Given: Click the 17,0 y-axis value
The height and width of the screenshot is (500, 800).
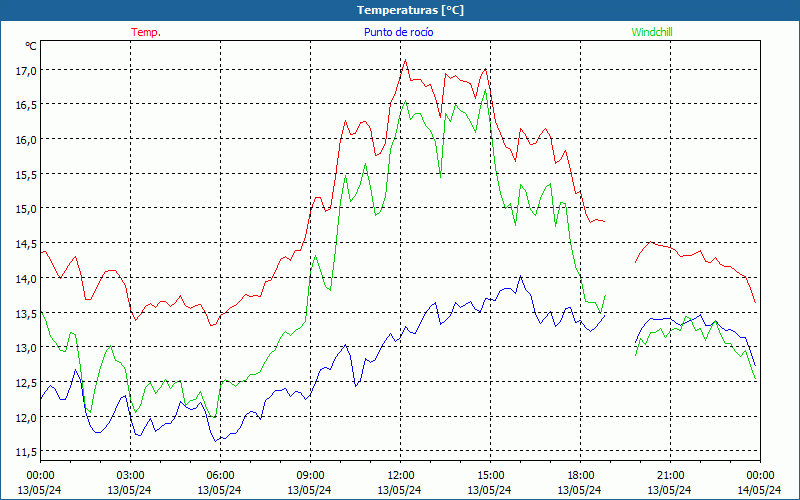Looking at the screenshot, I should click(26, 70).
